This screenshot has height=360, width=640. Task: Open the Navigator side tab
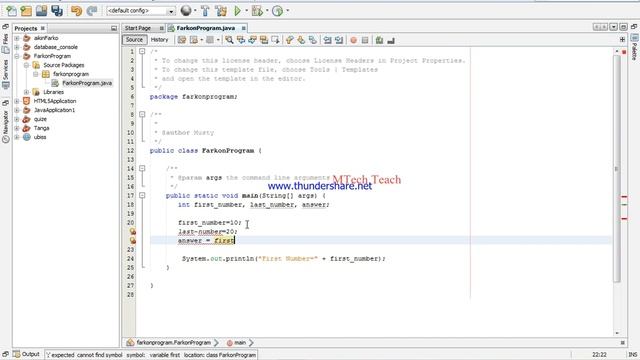click(x=5, y=127)
